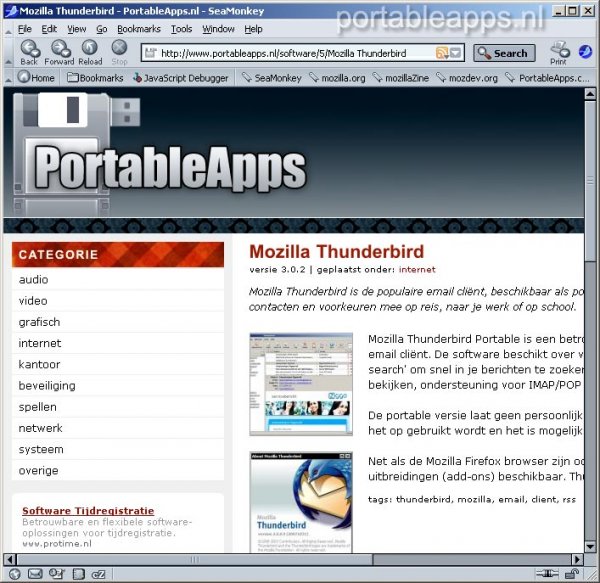Image resolution: width=600 pixels, height=583 pixels.
Task: Open the About Mozilla Thunderbird thumbnail
Action: 301,502
